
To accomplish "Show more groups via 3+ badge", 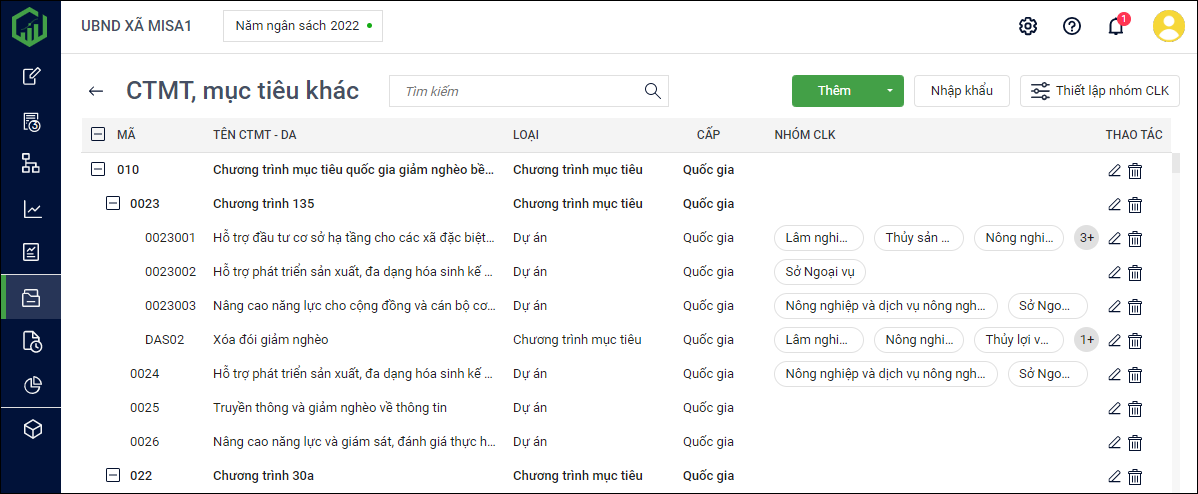I will pos(1086,238).
